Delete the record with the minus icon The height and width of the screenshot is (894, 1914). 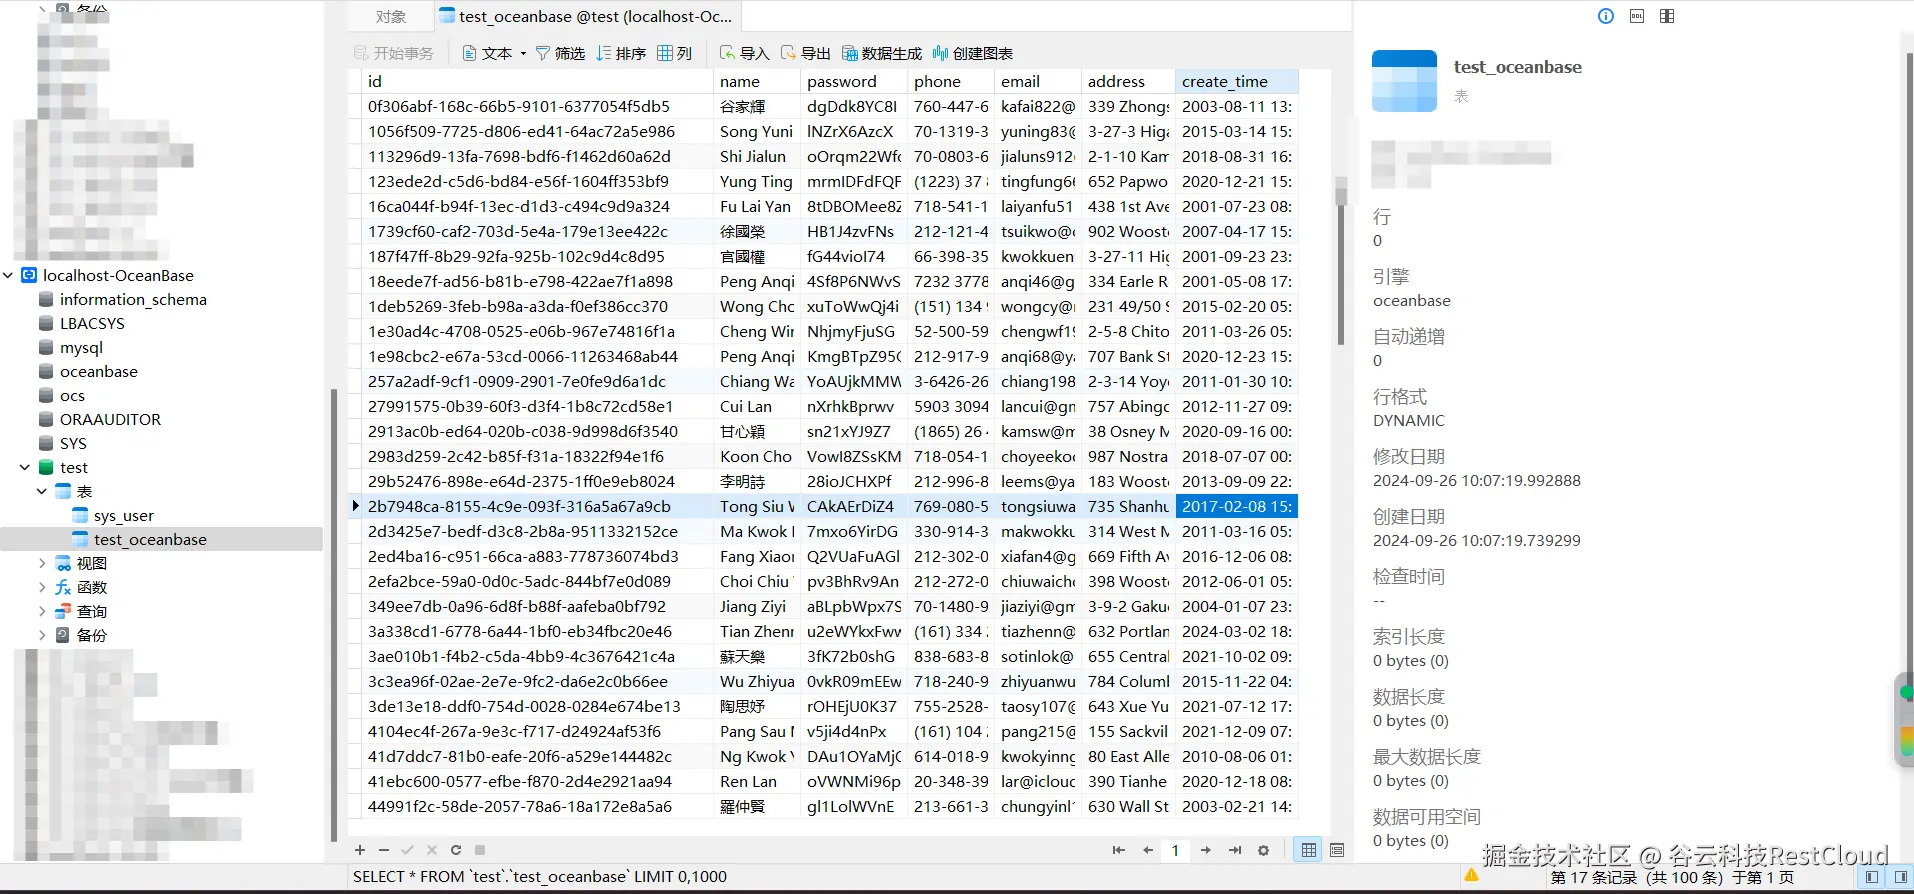tap(384, 850)
